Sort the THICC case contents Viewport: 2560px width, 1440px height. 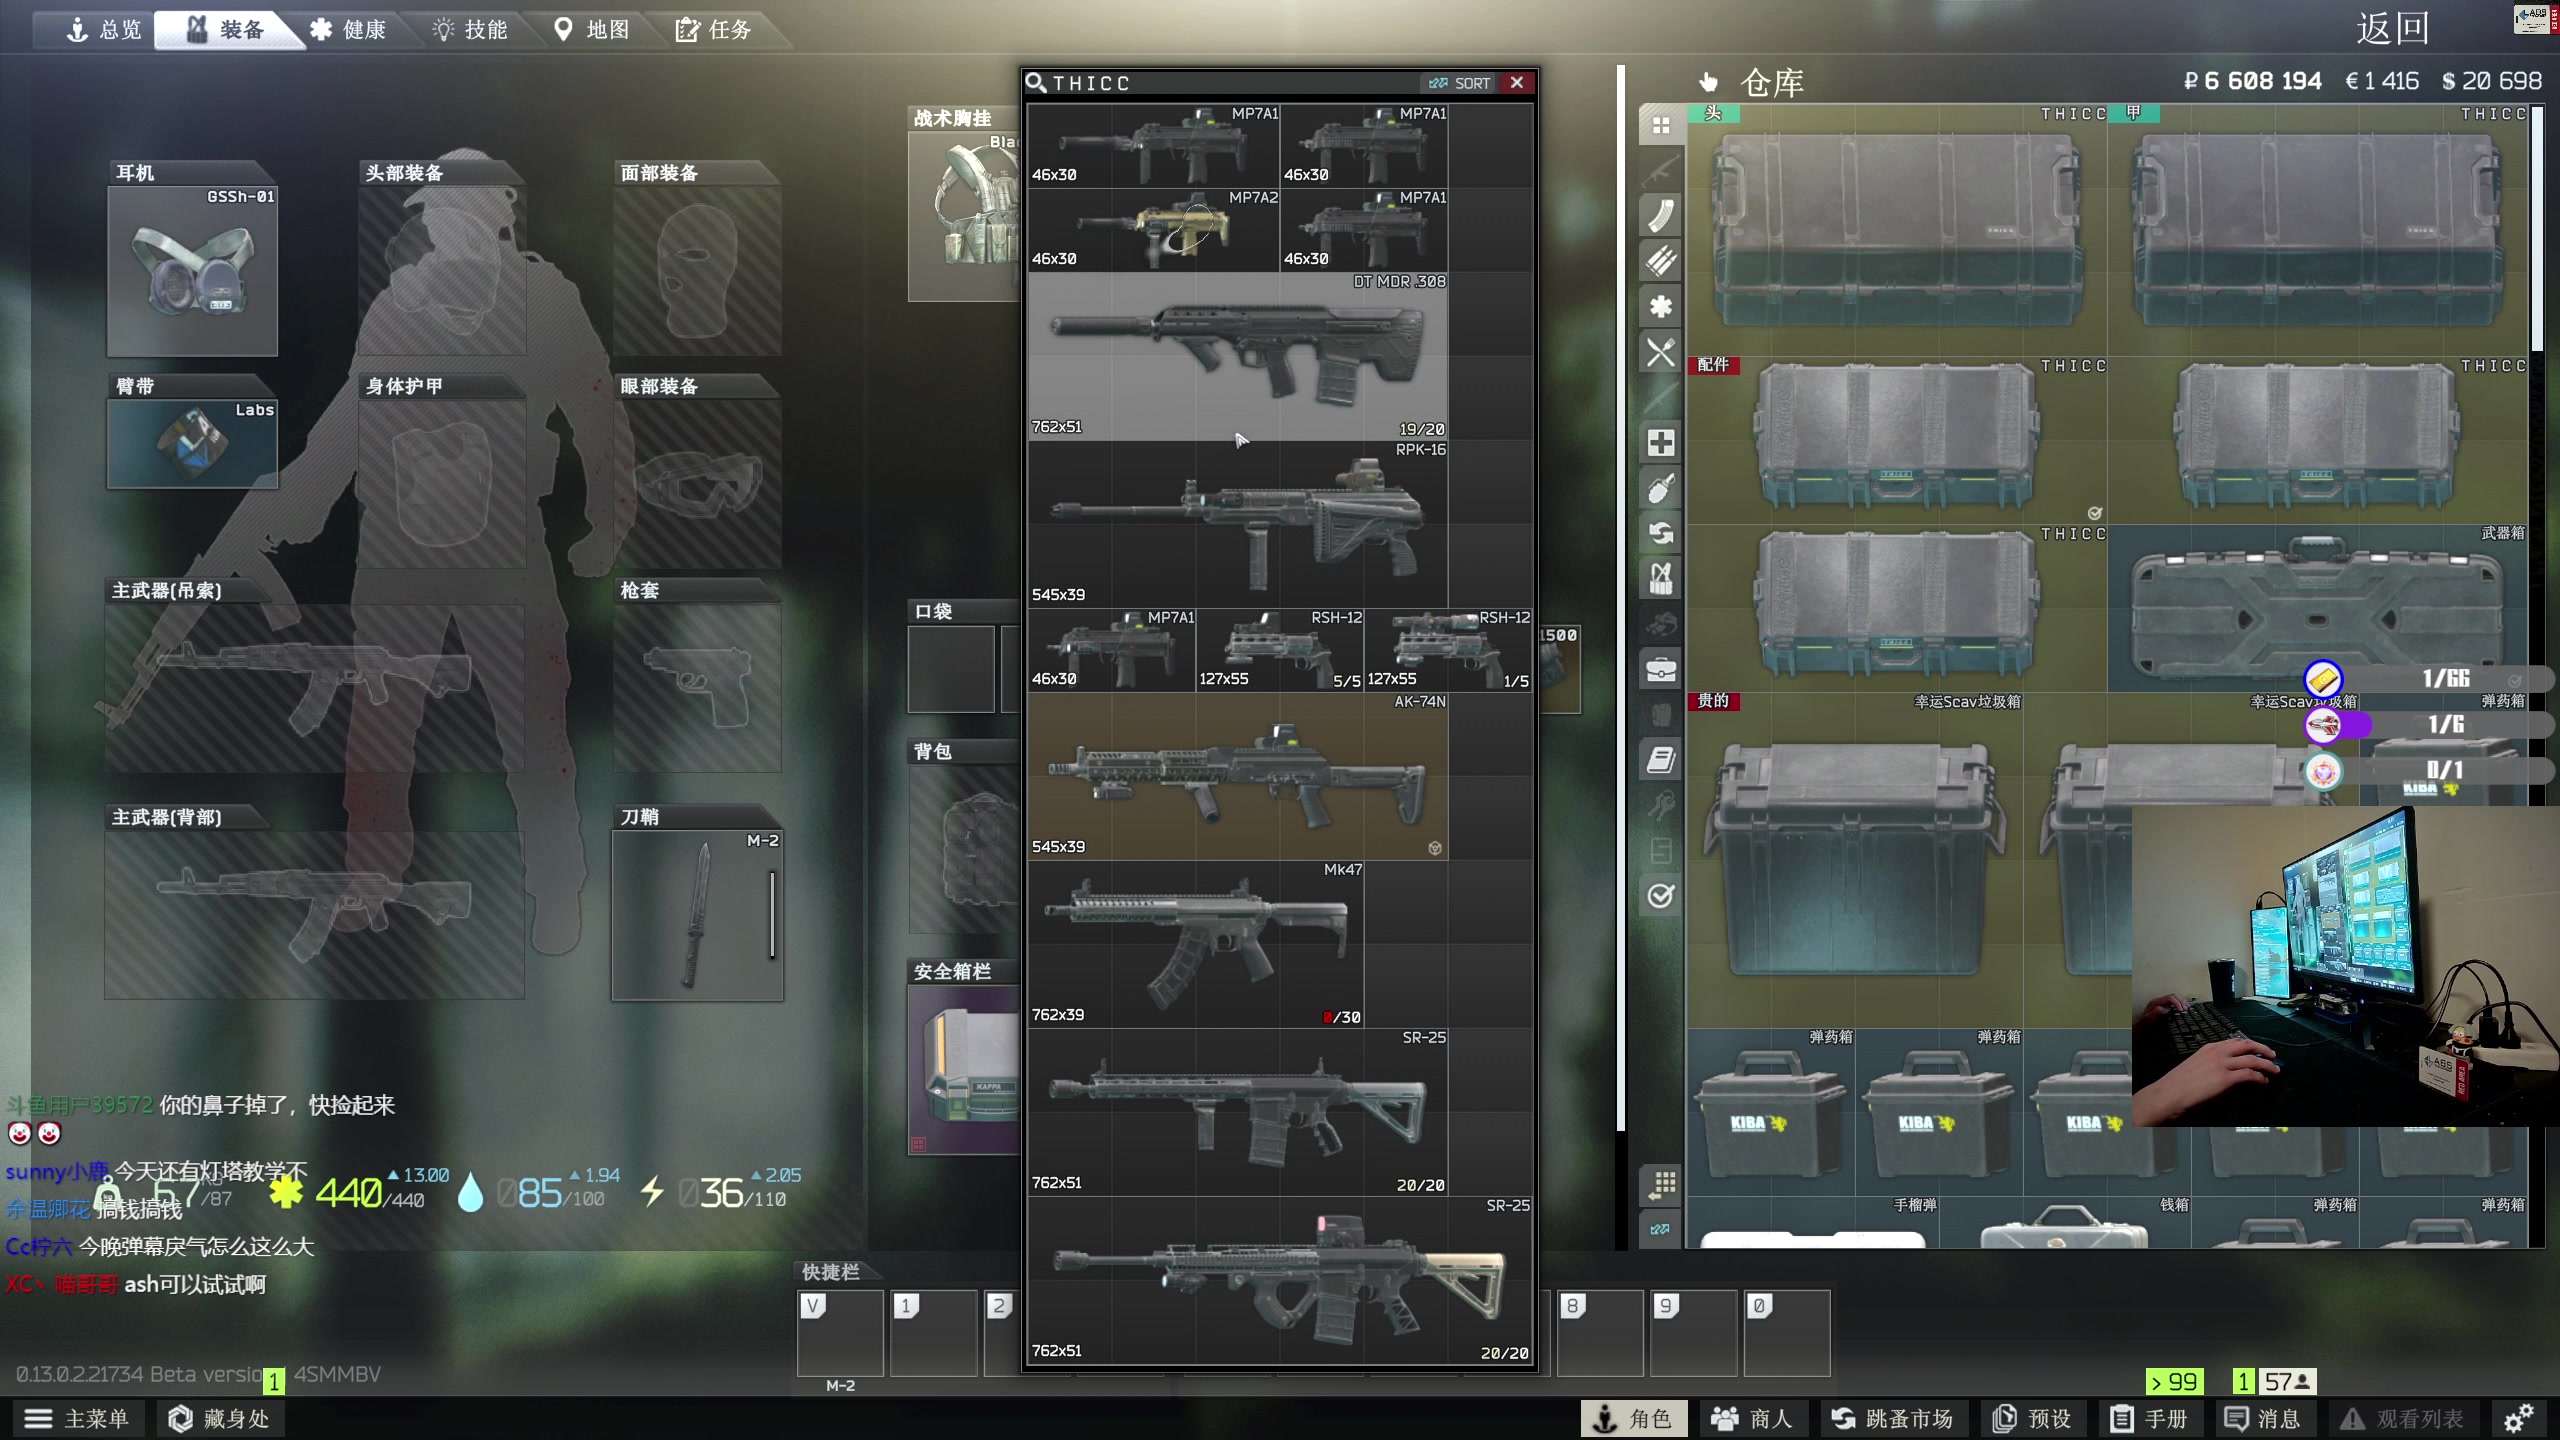click(1460, 83)
